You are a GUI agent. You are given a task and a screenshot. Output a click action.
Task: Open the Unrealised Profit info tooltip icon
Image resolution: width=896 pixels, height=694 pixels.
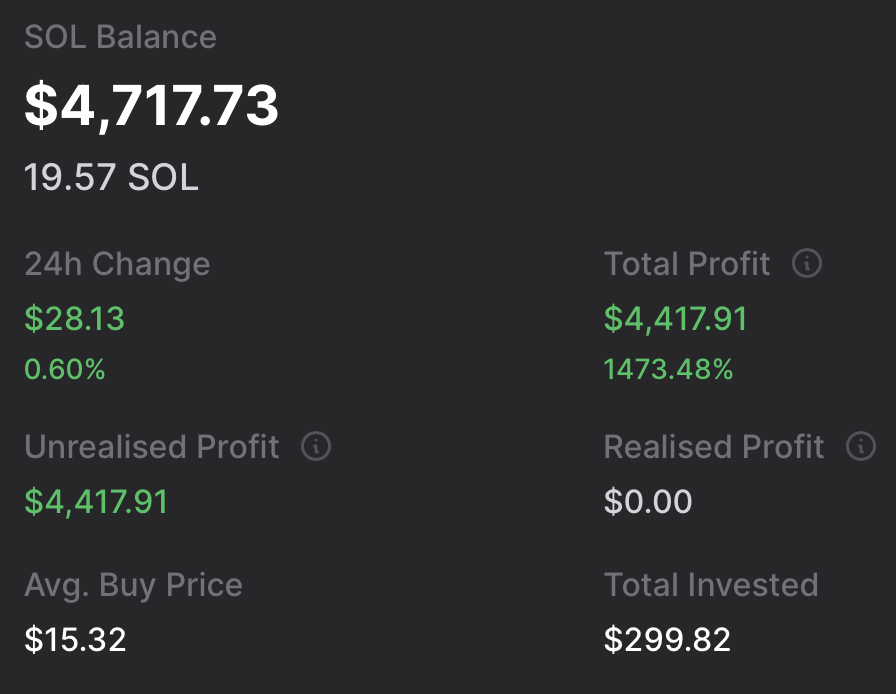pos(315,446)
